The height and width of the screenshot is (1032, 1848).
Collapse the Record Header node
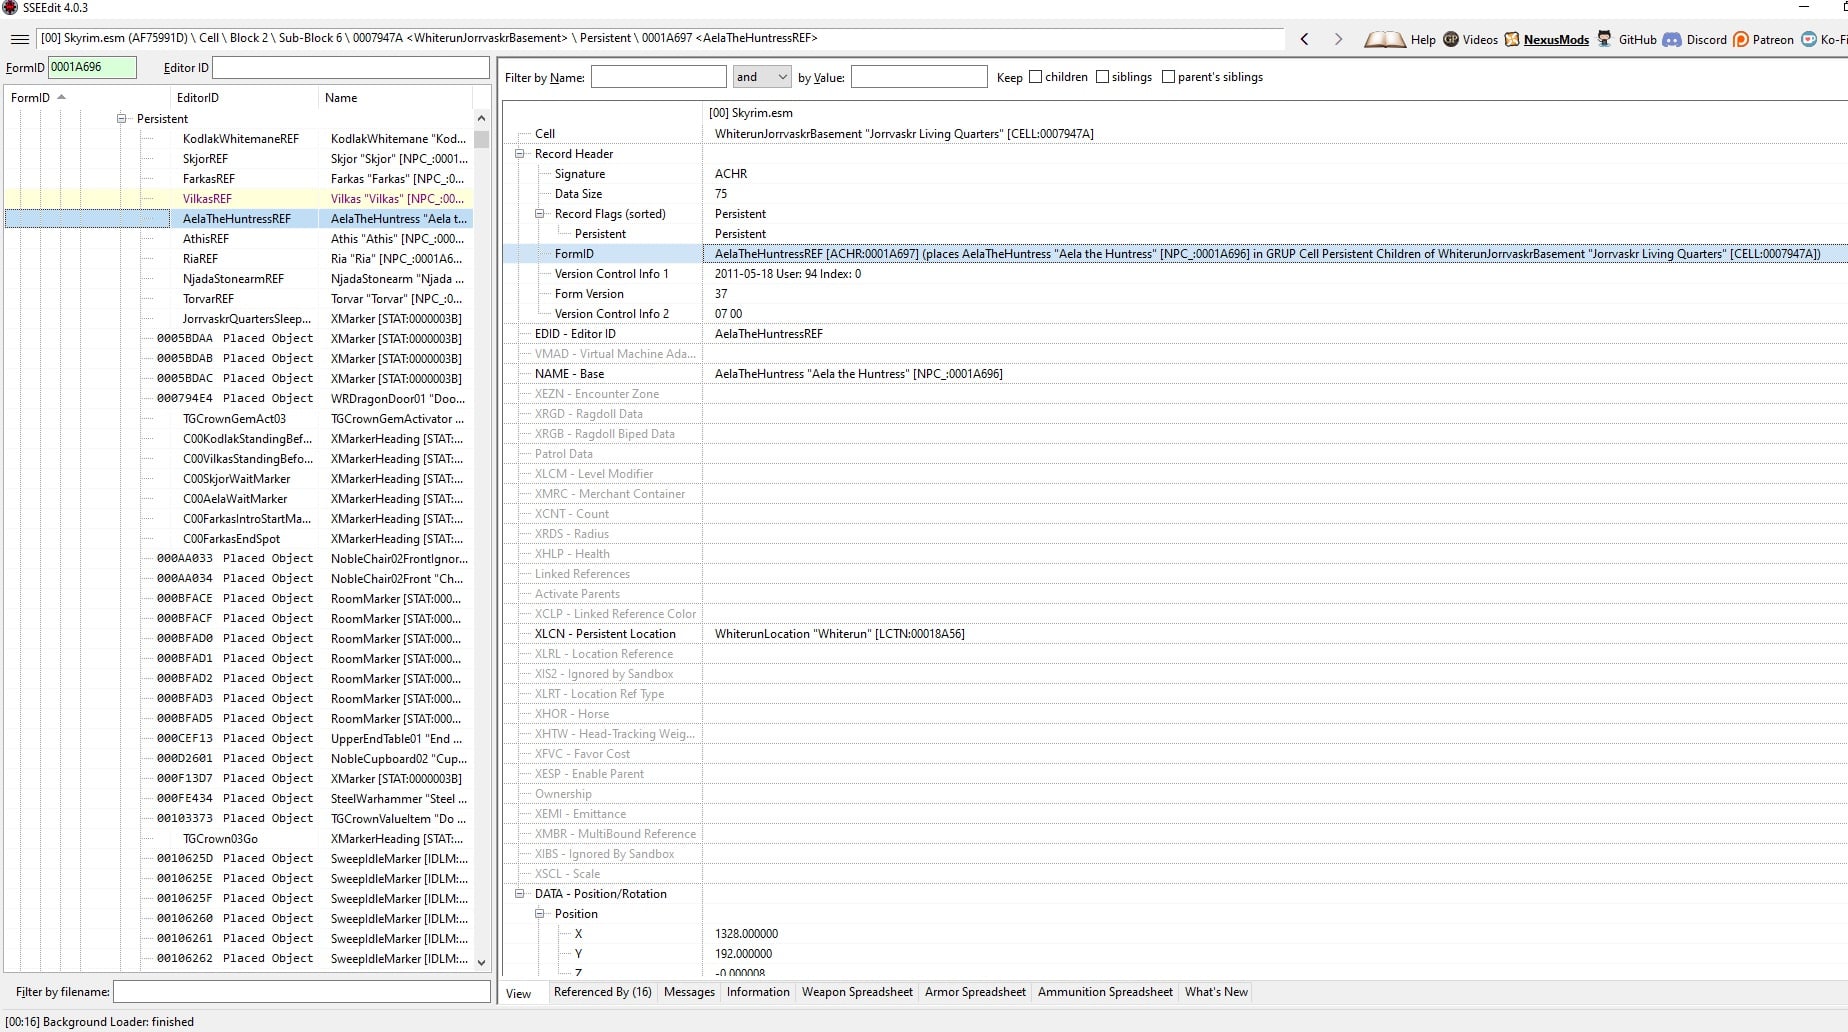click(519, 154)
